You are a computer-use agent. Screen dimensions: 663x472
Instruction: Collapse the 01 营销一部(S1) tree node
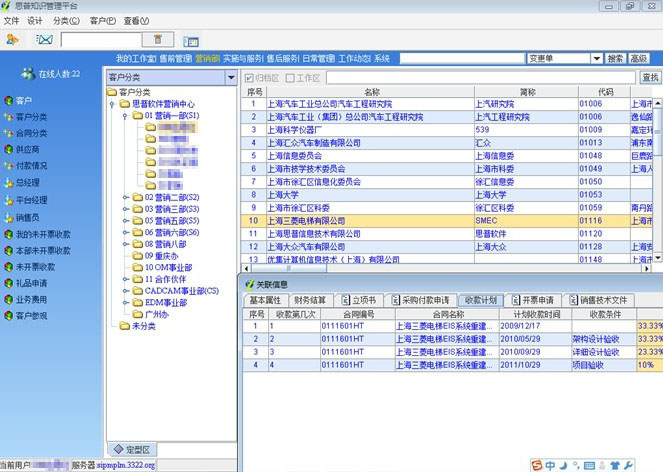pos(123,115)
